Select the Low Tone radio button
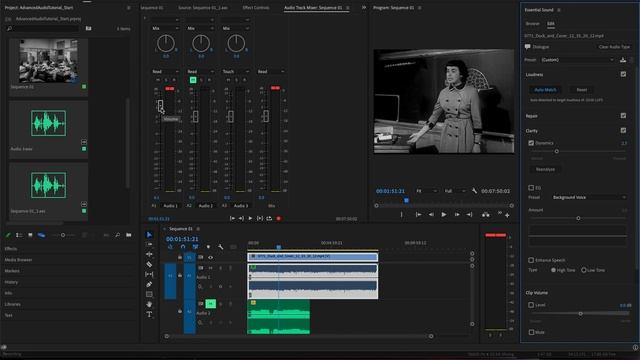Screen dimensions: 640x360 pyautogui.click(x=584, y=270)
